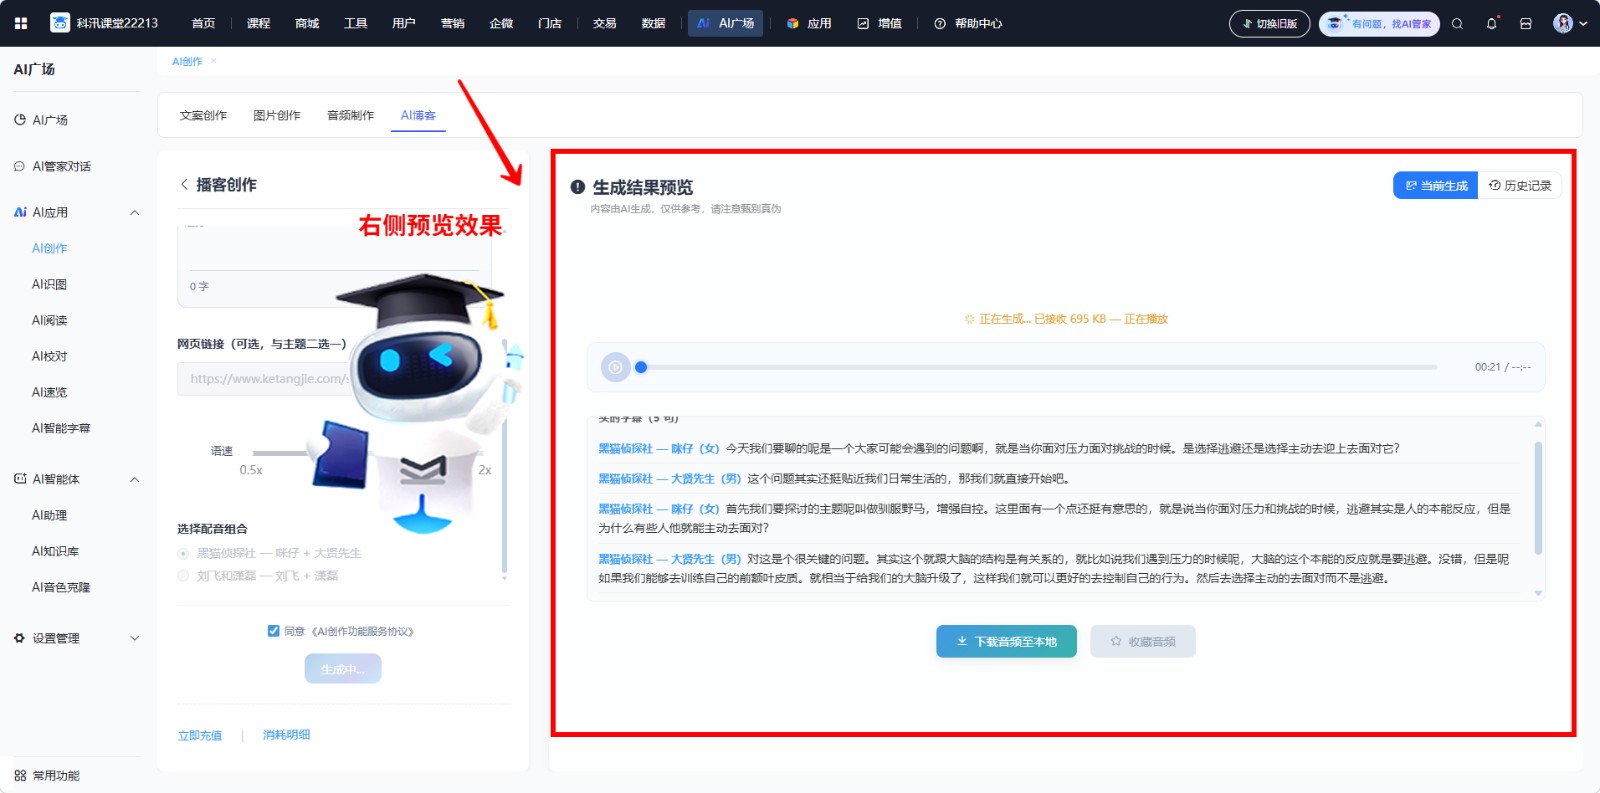Screen dimensions: 1600x793
Task: Click the layout panel icon beside the bell
Action: [1526, 24]
